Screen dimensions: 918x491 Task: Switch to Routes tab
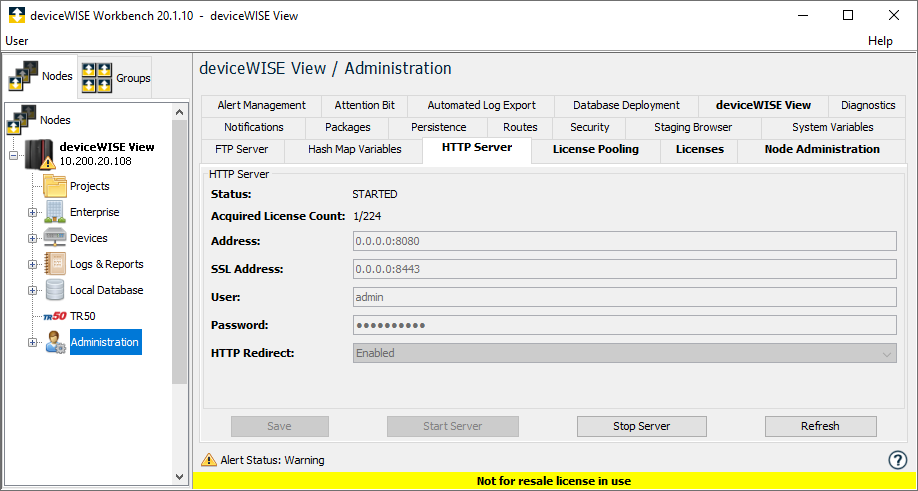click(x=520, y=127)
